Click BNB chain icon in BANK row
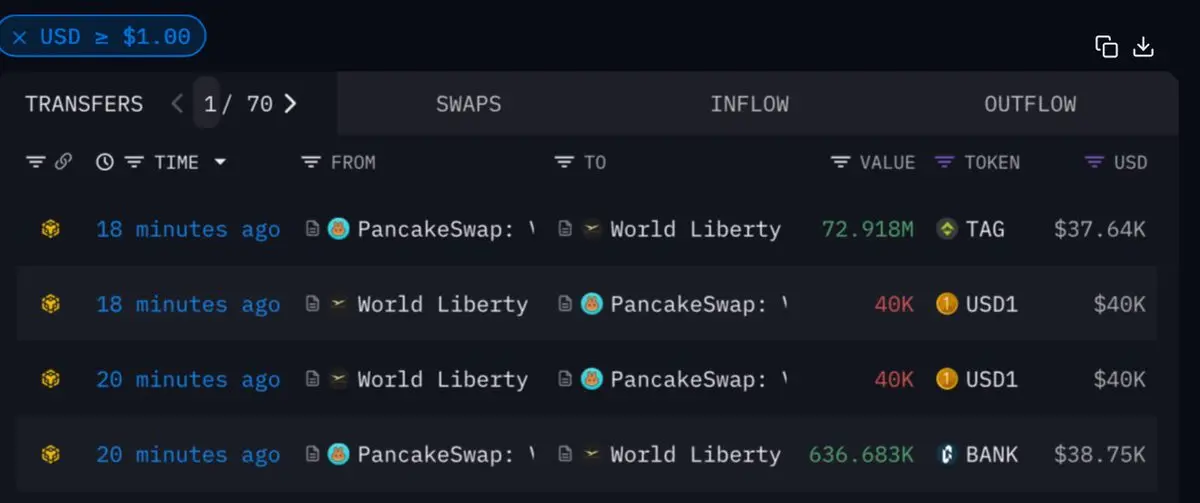This screenshot has height=503, width=1200. (x=50, y=455)
